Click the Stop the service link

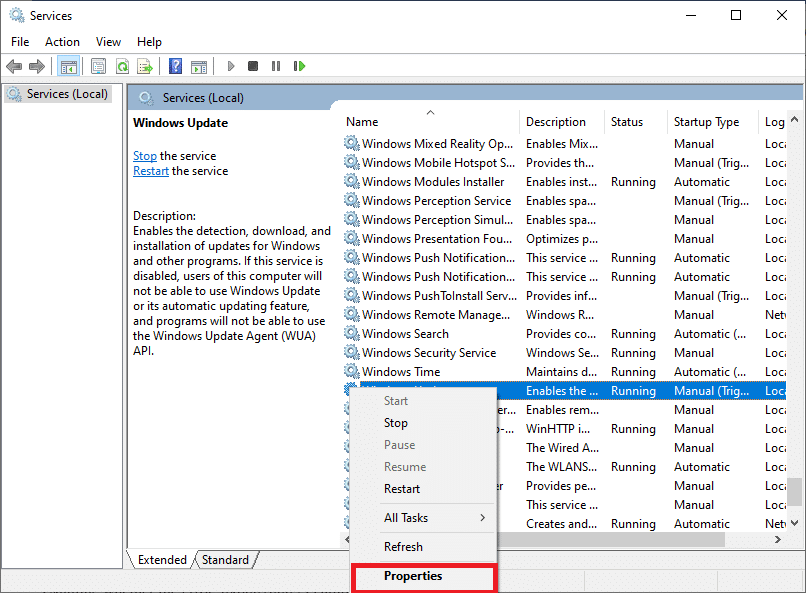pos(144,155)
